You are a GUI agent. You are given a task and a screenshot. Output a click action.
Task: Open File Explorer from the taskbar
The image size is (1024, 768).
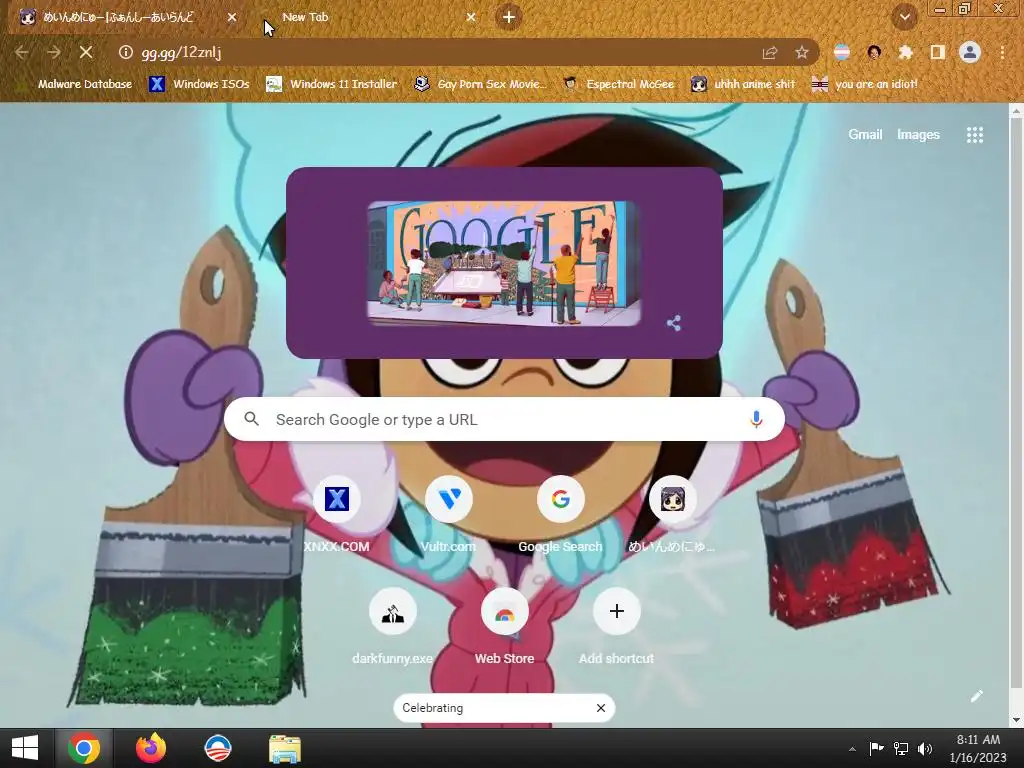285,748
